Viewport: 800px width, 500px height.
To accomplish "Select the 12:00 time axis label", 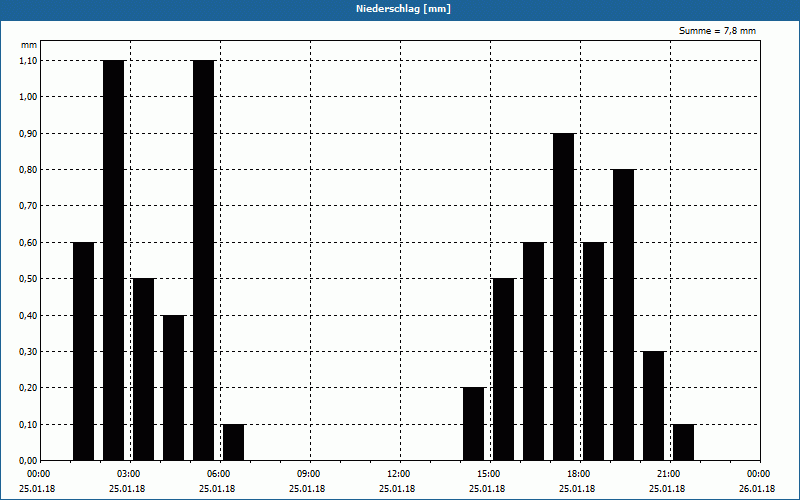I will [x=398, y=474].
